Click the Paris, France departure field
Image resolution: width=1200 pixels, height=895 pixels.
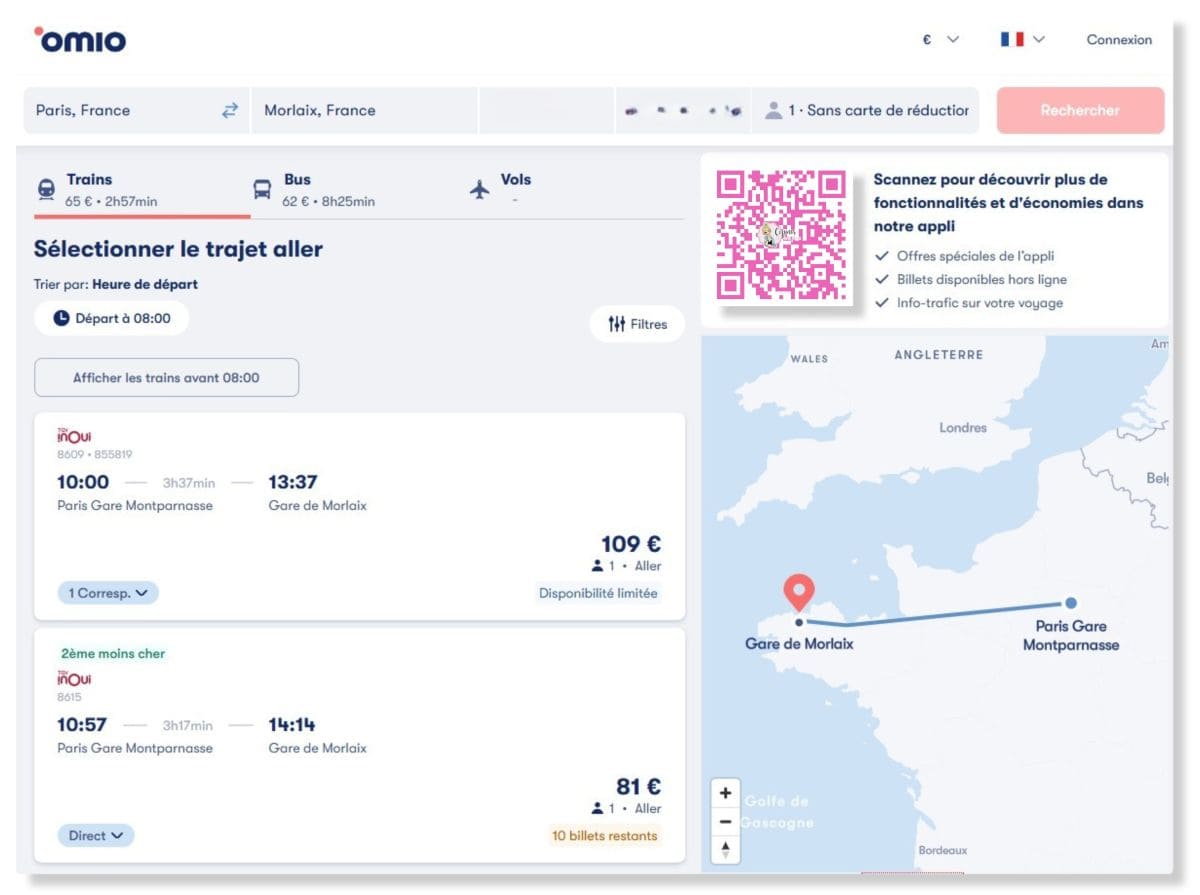coord(135,110)
